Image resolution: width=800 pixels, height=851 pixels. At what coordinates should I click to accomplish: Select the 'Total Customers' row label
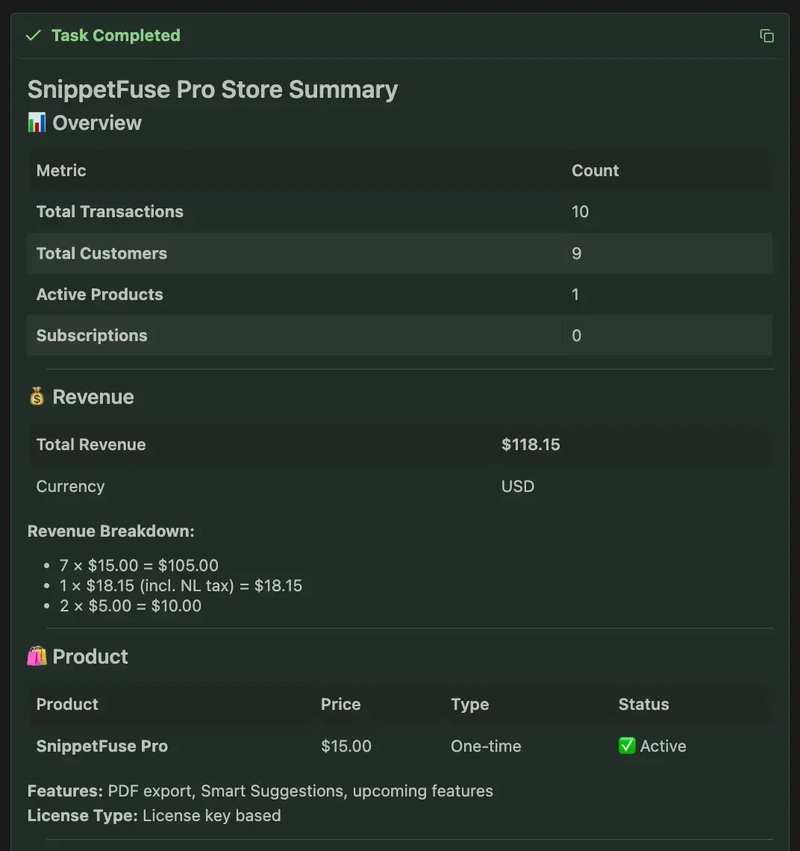click(101, 253)
